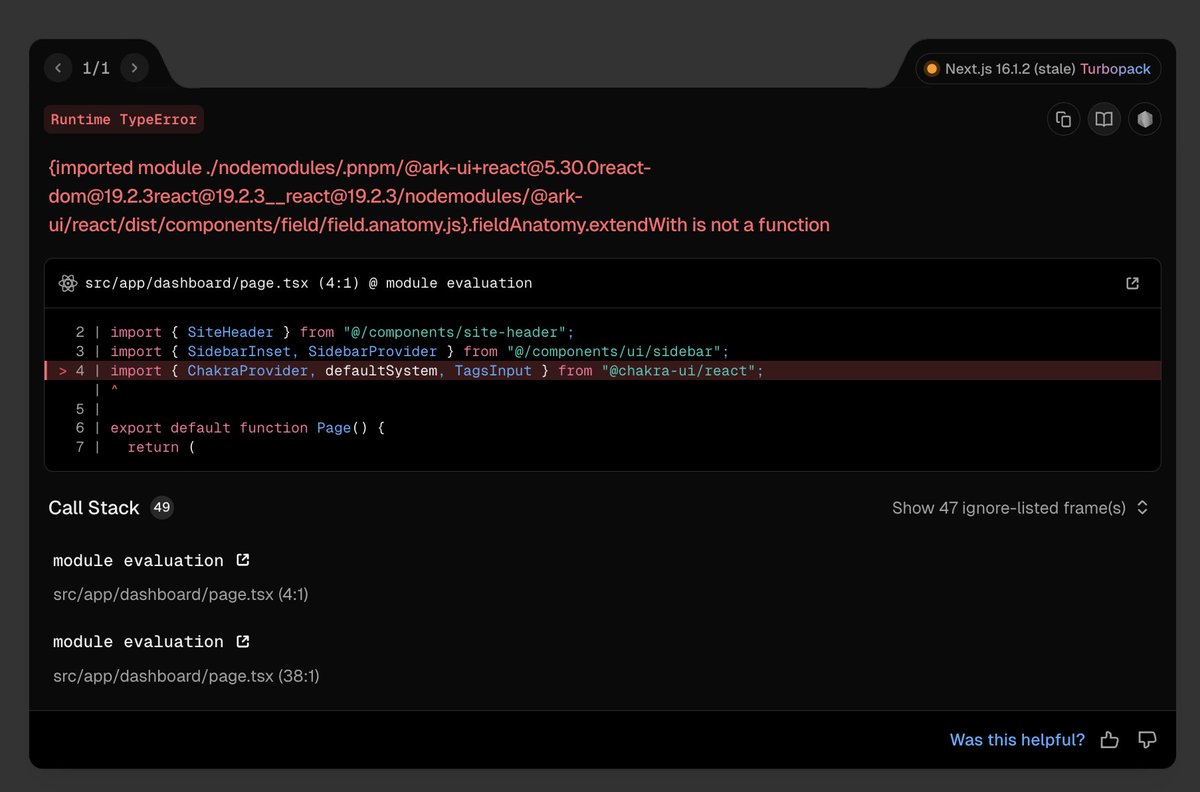Go to next error with right arrow
This screenshot has width=1200, height=792.
[134, 68]
